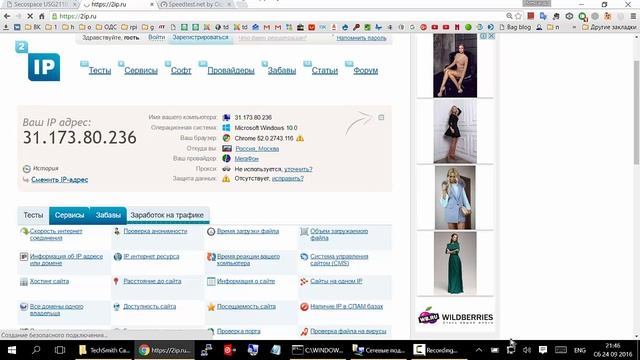Switch to the Speedtest.net browser tab

195,4
